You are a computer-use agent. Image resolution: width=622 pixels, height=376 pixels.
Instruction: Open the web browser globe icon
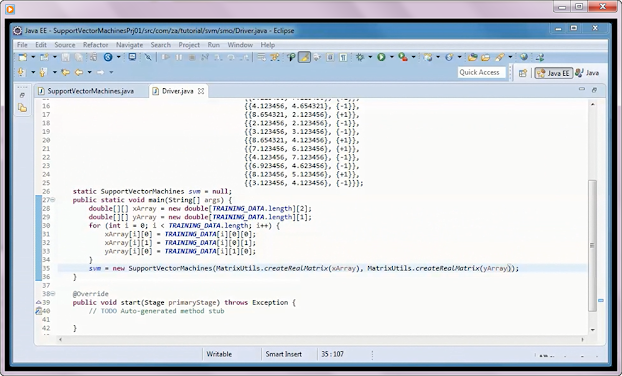point(524,57)
